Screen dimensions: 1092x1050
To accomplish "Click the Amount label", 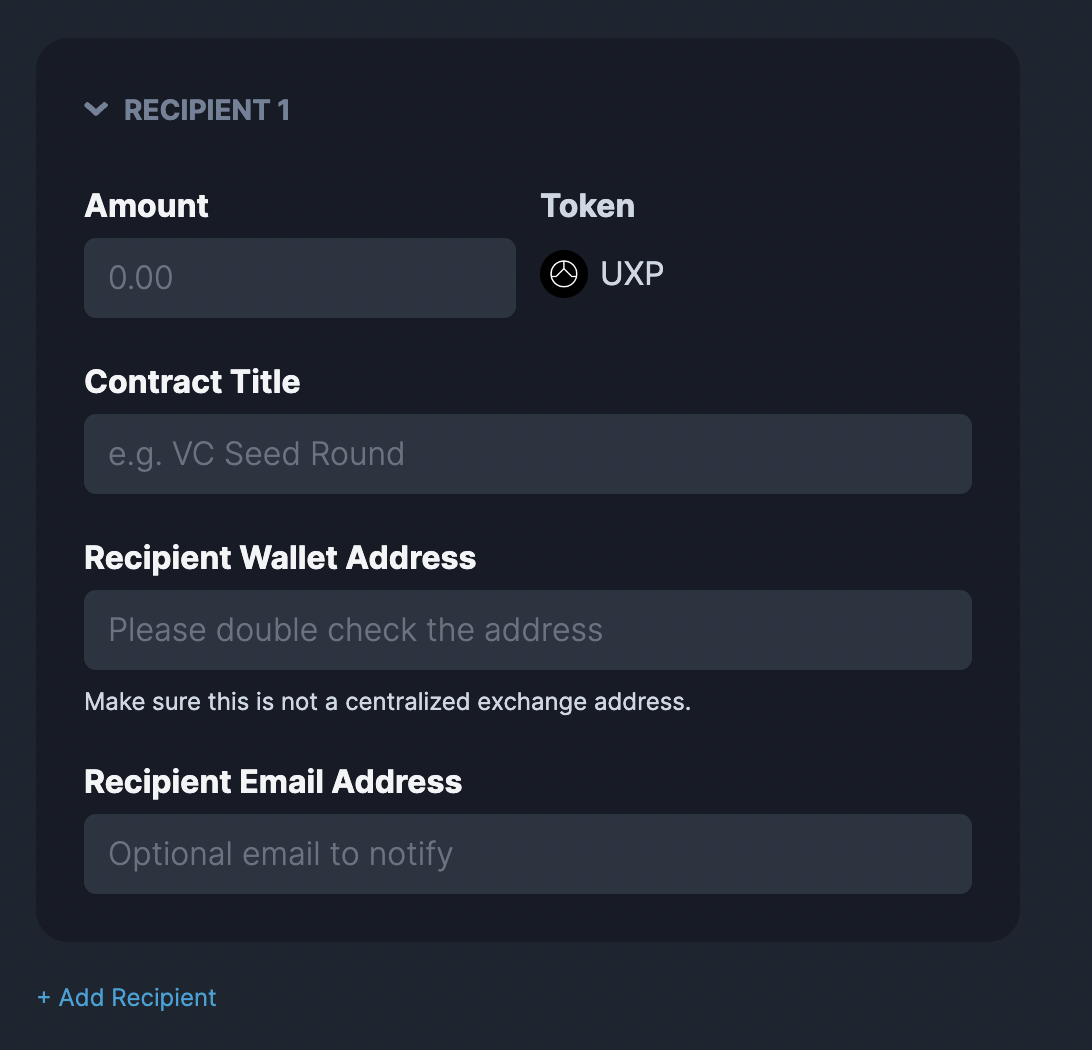I will click(146, 206).
